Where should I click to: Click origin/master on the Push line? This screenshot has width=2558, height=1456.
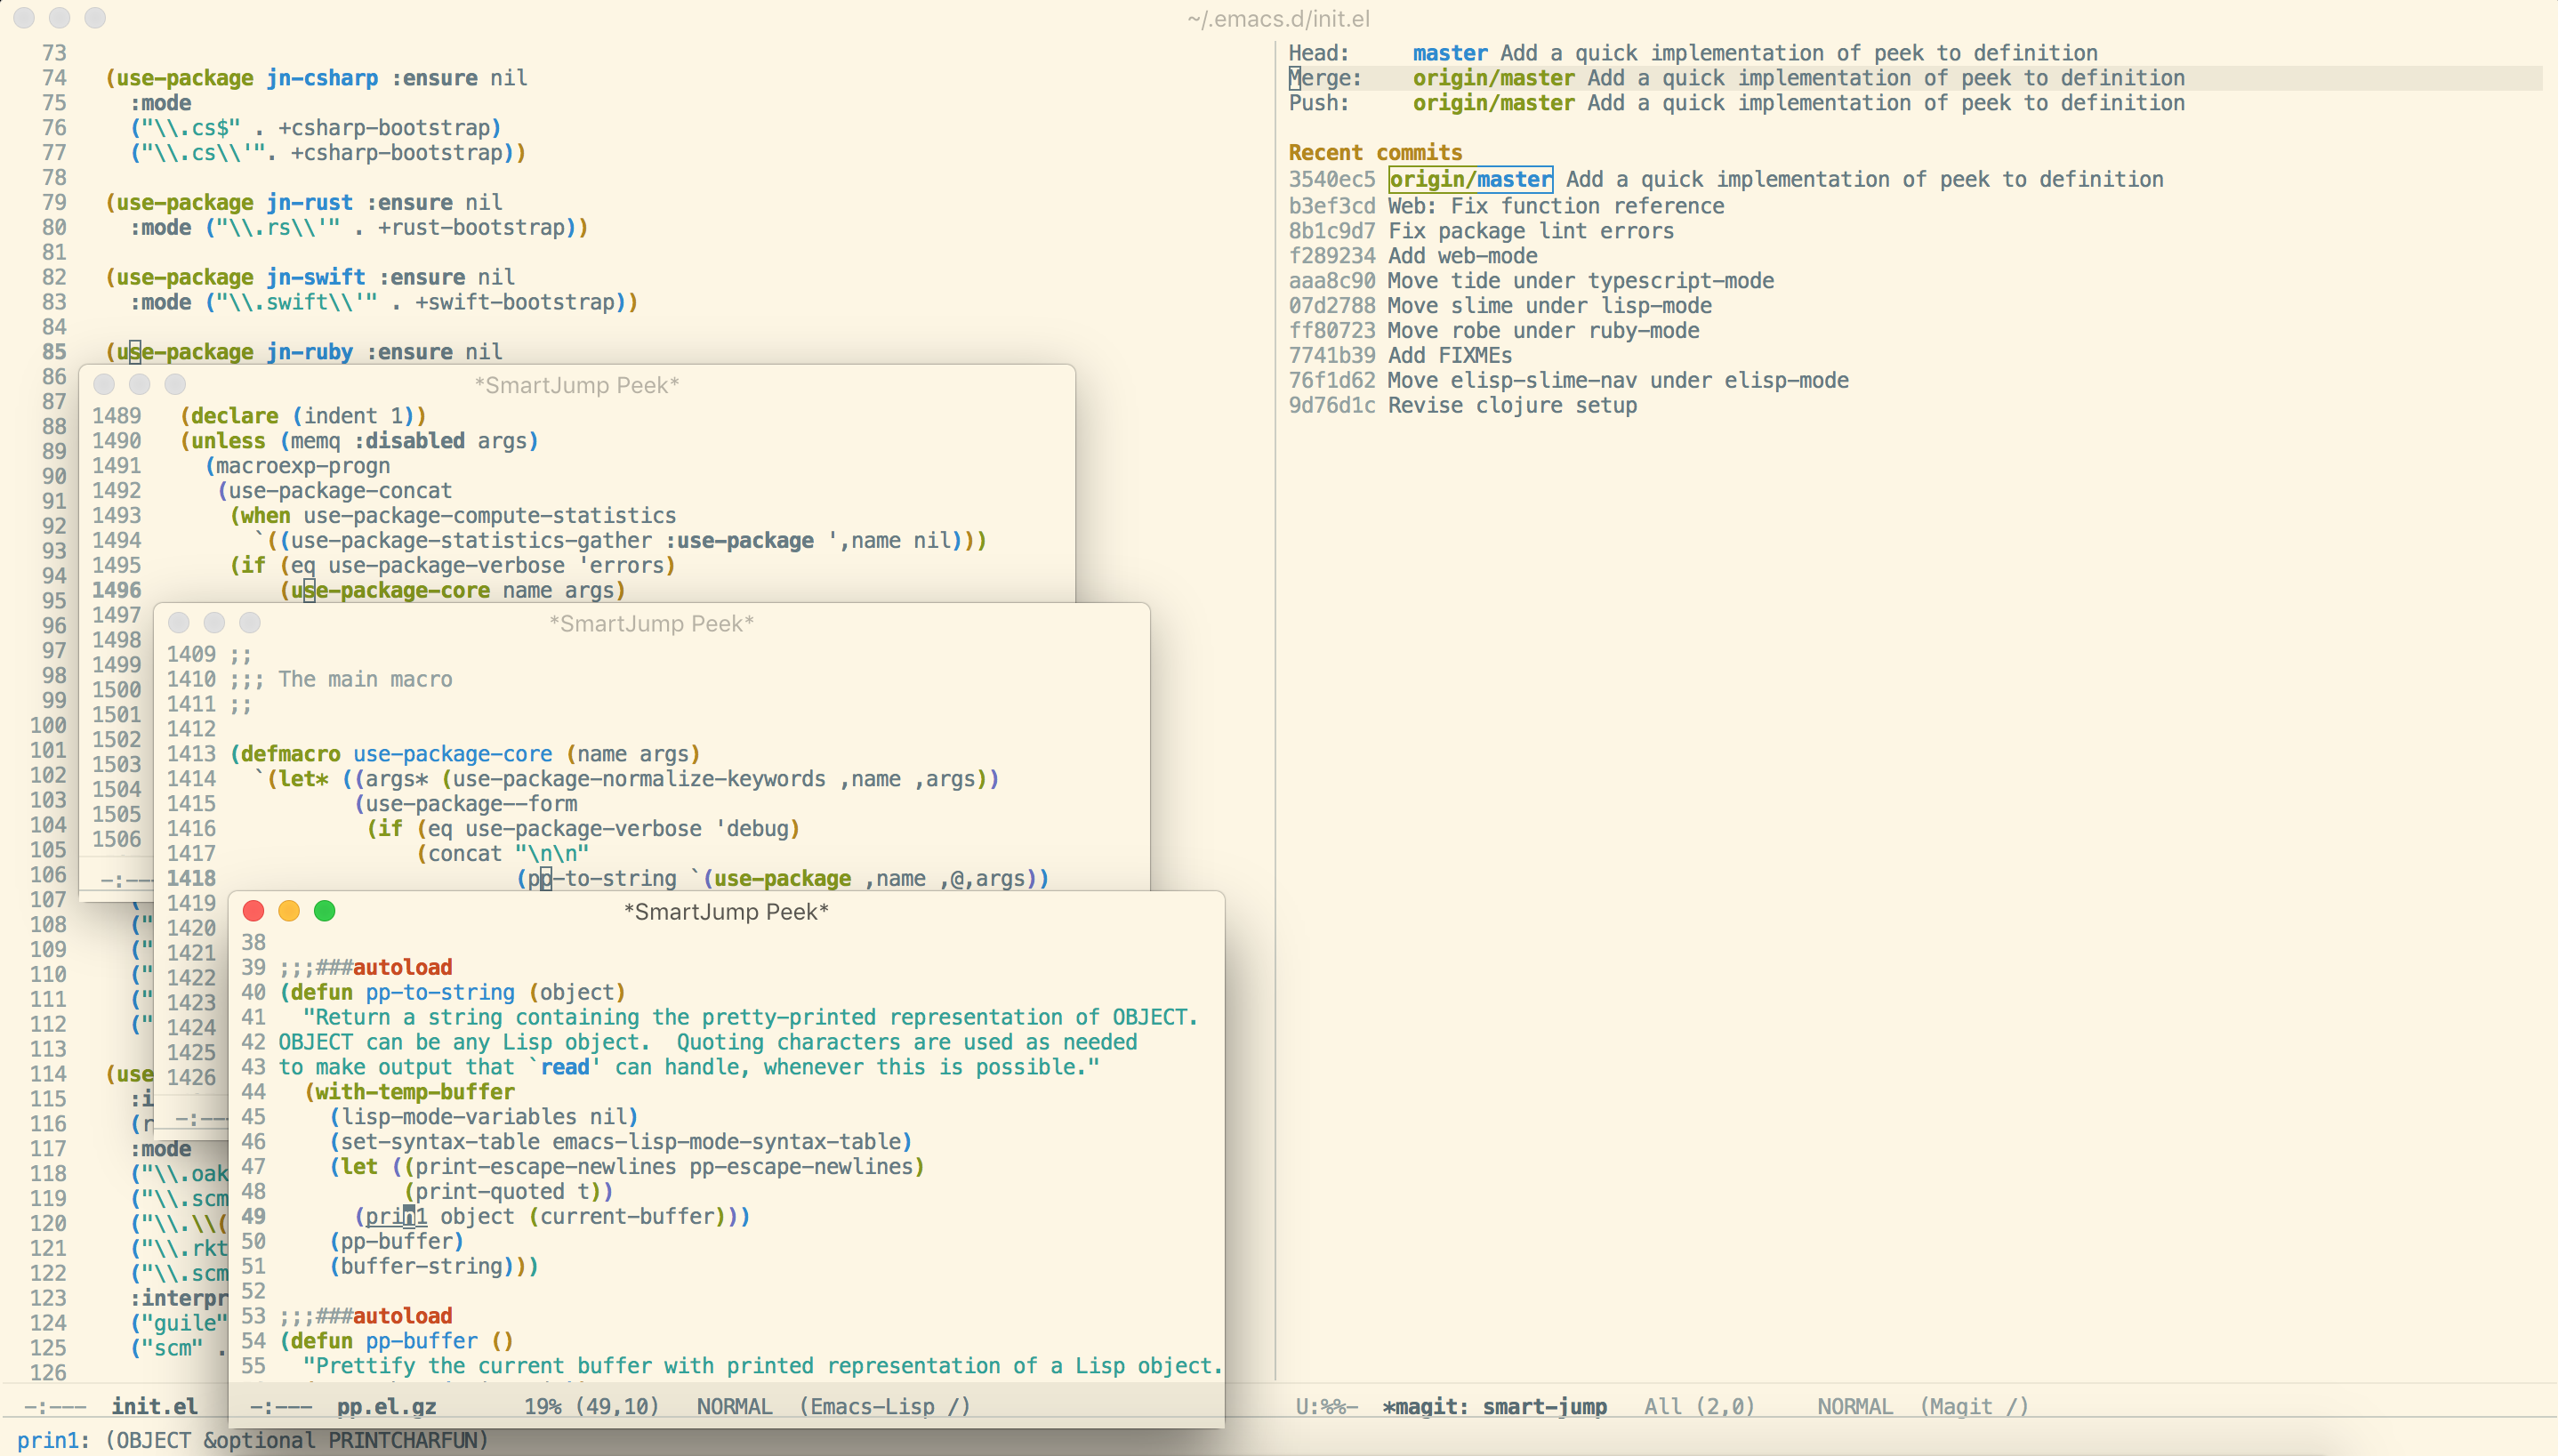click(1493, 103)
